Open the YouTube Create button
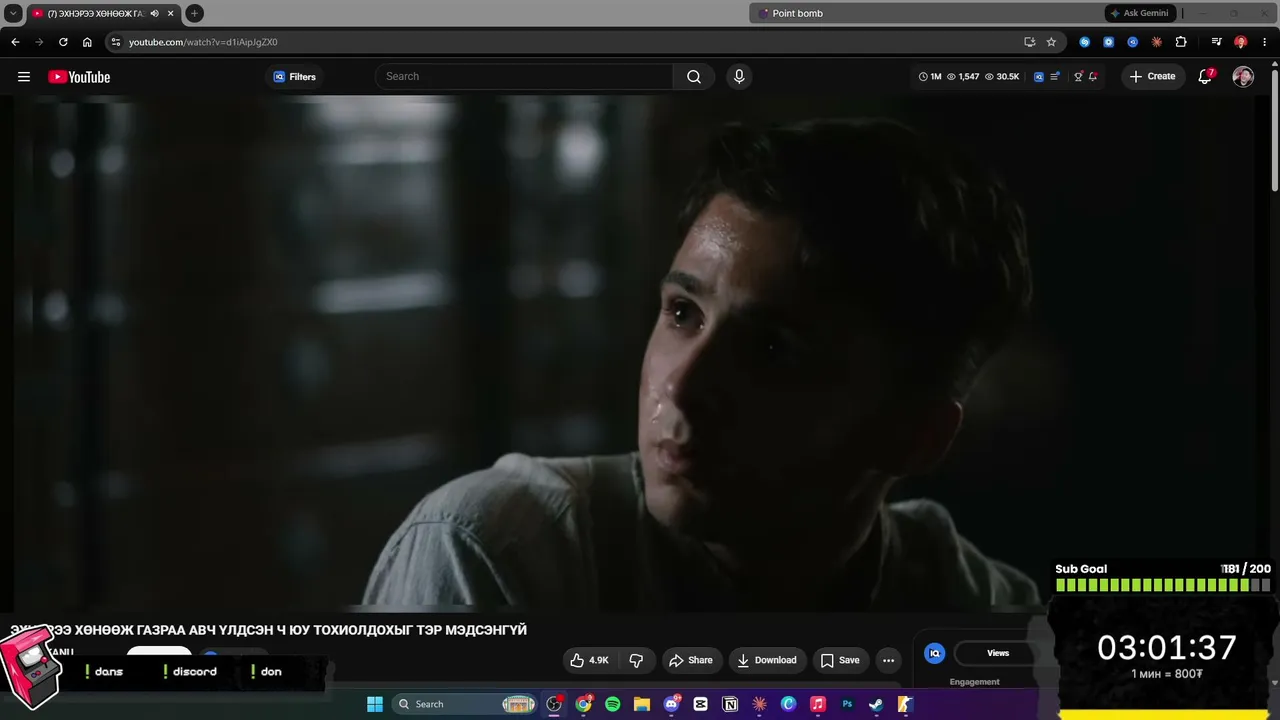Image resolution: width=1280 pixels, height=720 pixels. click(x=1152, y=76)
